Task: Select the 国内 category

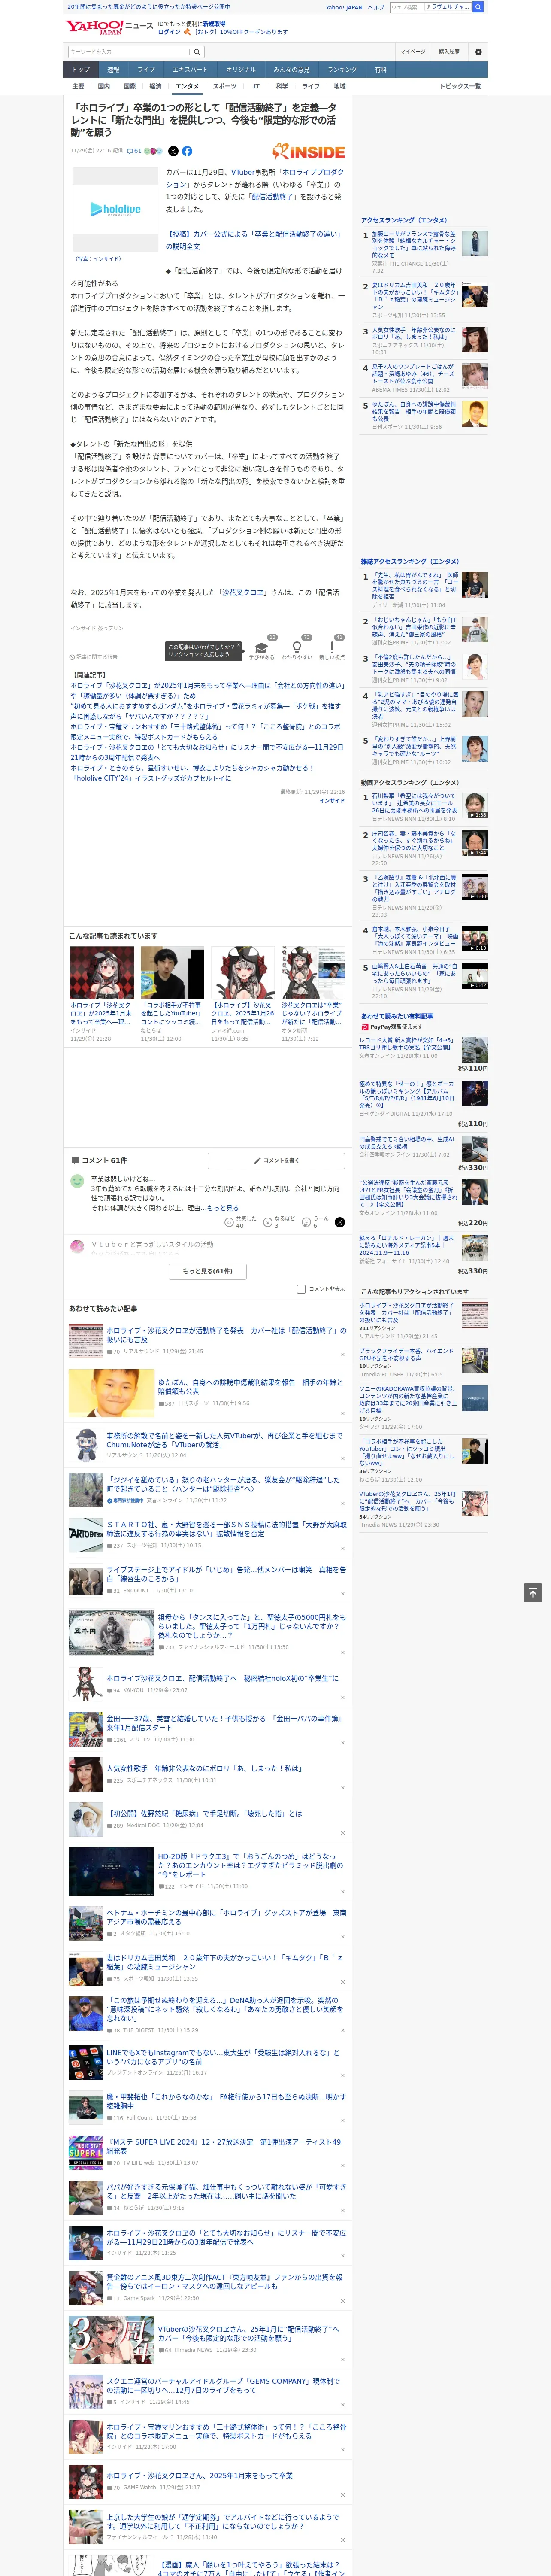Action: 104,86
